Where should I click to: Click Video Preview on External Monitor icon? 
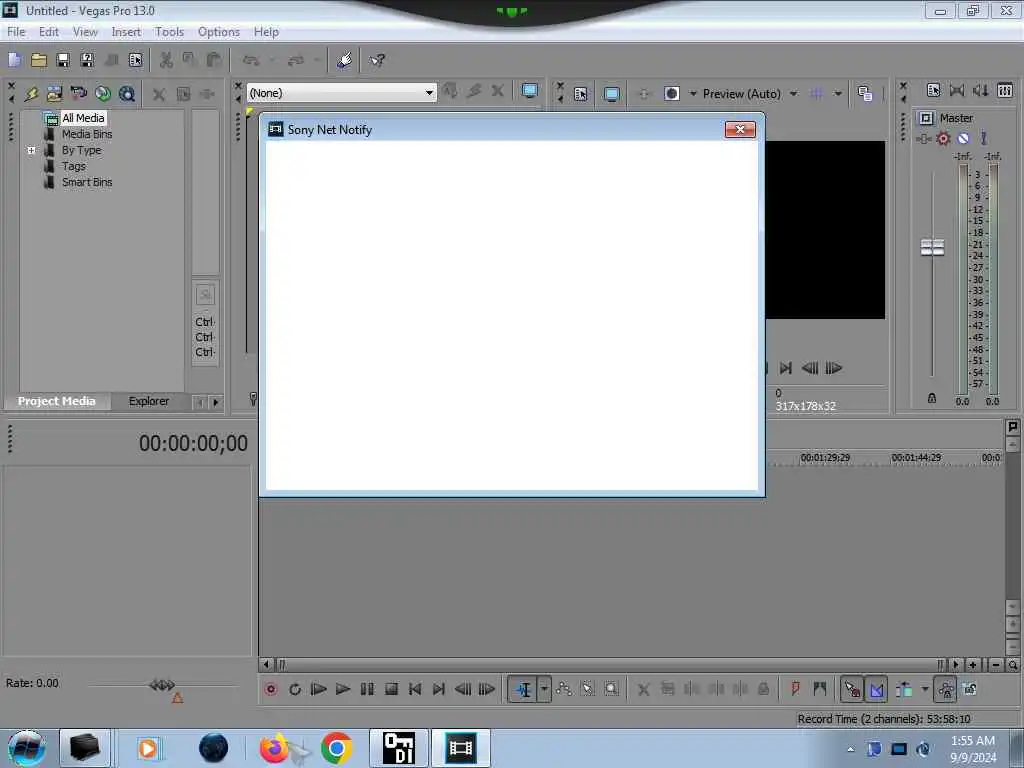point(611,94)
